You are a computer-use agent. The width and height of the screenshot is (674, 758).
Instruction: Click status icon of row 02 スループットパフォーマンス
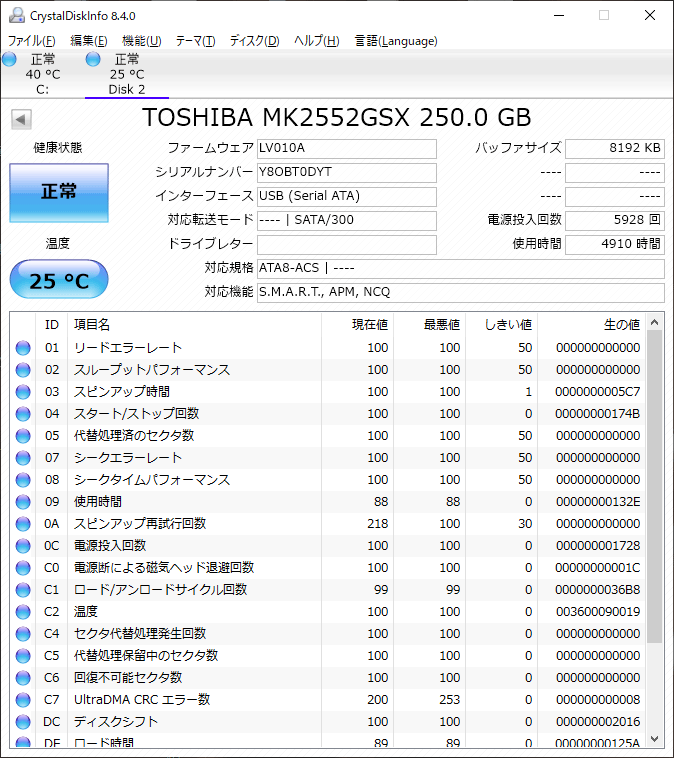coord(23,370)
